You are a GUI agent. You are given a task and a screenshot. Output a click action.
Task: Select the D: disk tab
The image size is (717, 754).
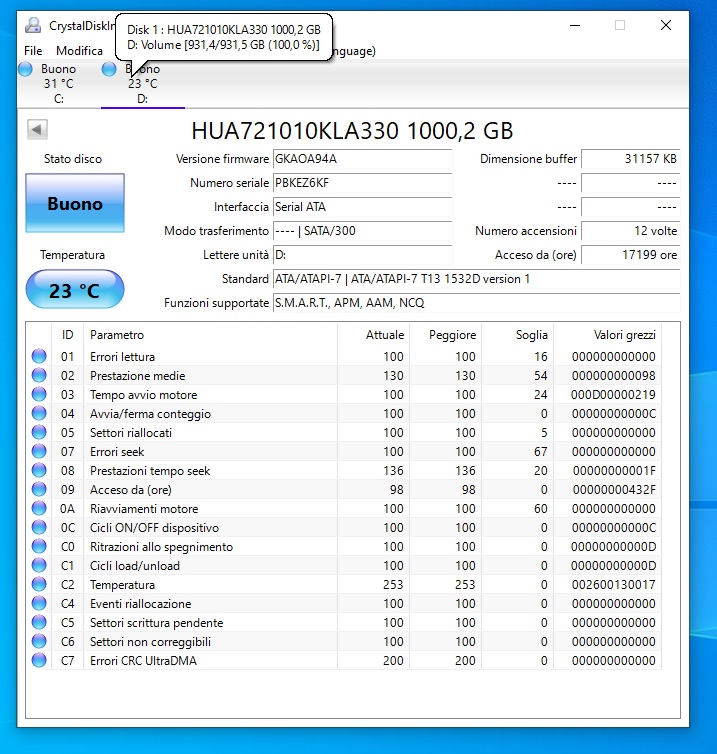(x=143, y=84)
